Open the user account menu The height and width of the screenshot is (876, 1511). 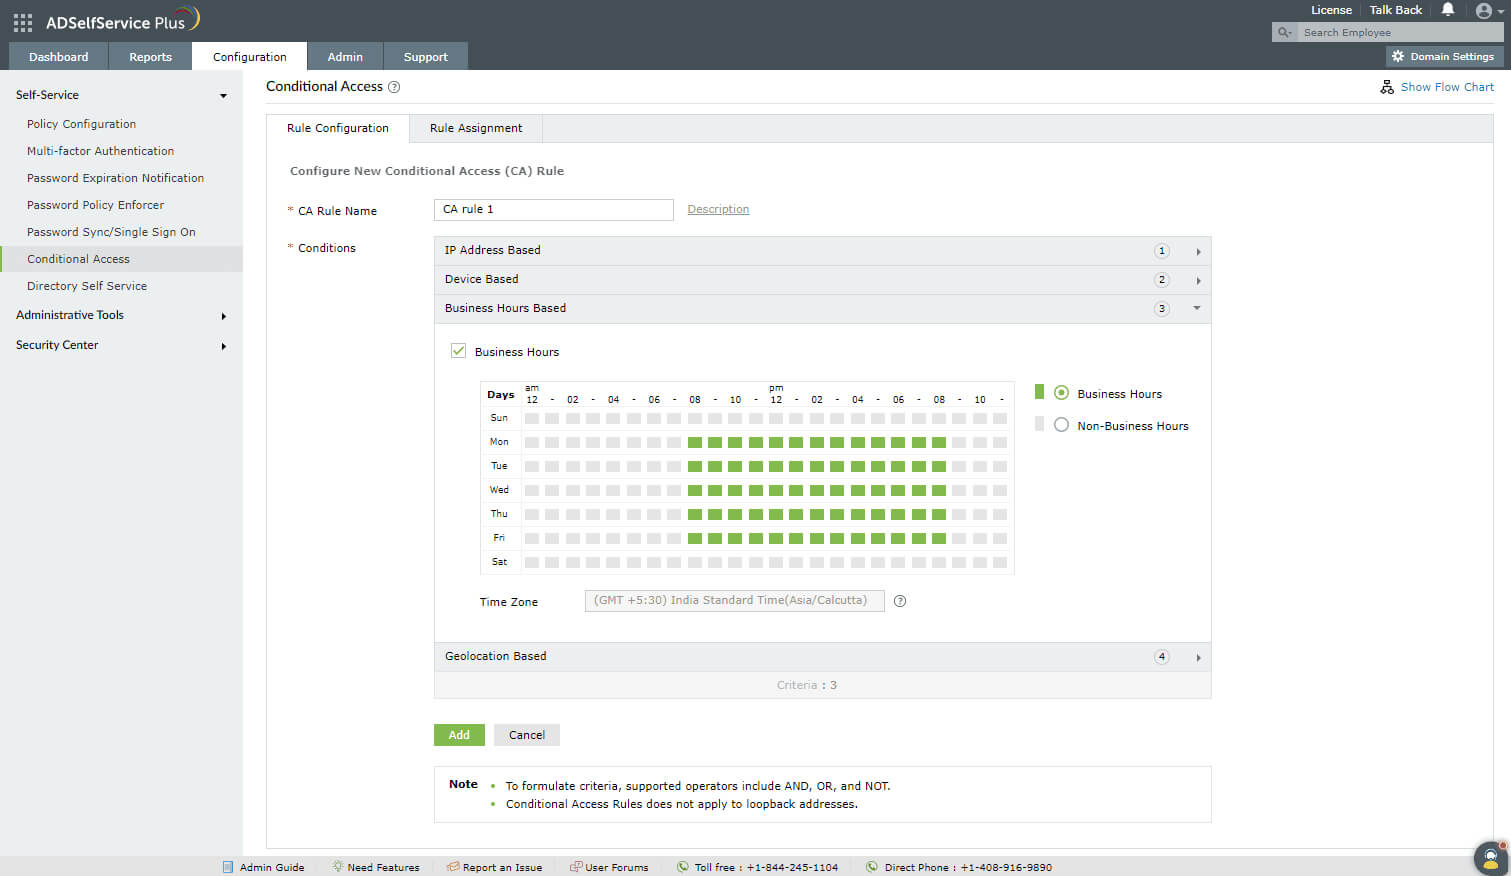click(x=1483, y=10)
